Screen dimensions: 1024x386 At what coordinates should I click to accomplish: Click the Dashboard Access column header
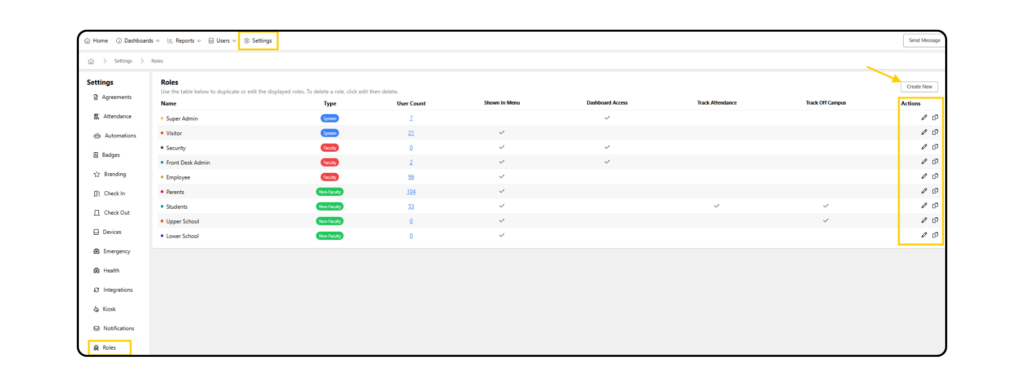[x=607, y=103]
